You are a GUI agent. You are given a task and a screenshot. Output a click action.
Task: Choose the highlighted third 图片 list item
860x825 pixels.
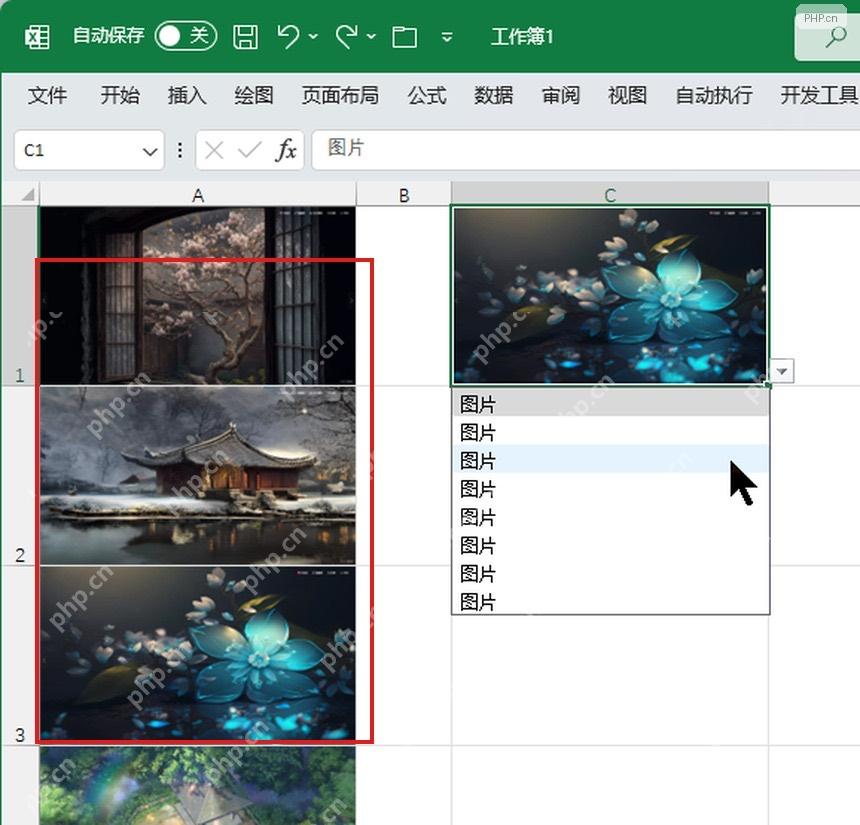pyautogui.click(x=610, y=460)
